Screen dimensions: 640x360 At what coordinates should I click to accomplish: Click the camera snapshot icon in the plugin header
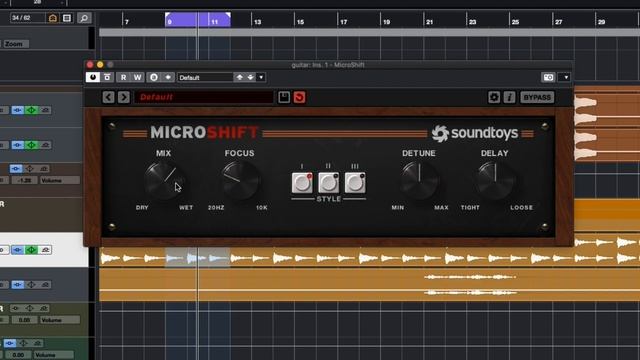point(548,77)
